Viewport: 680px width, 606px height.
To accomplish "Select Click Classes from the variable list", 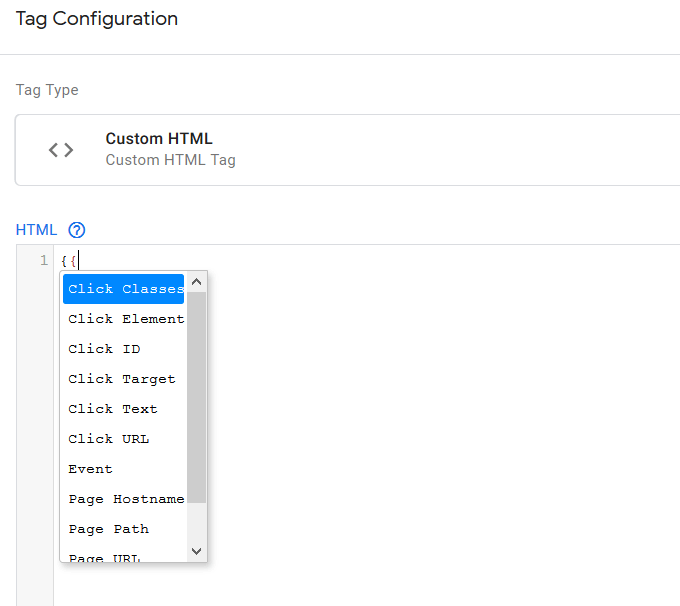I will [x=125, y=289].
